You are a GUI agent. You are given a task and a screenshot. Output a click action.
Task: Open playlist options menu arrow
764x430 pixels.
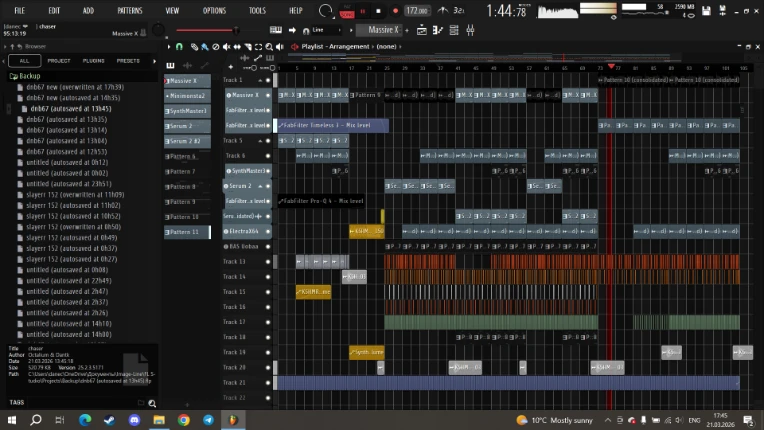pyautogui.click(x=169, y=47)
